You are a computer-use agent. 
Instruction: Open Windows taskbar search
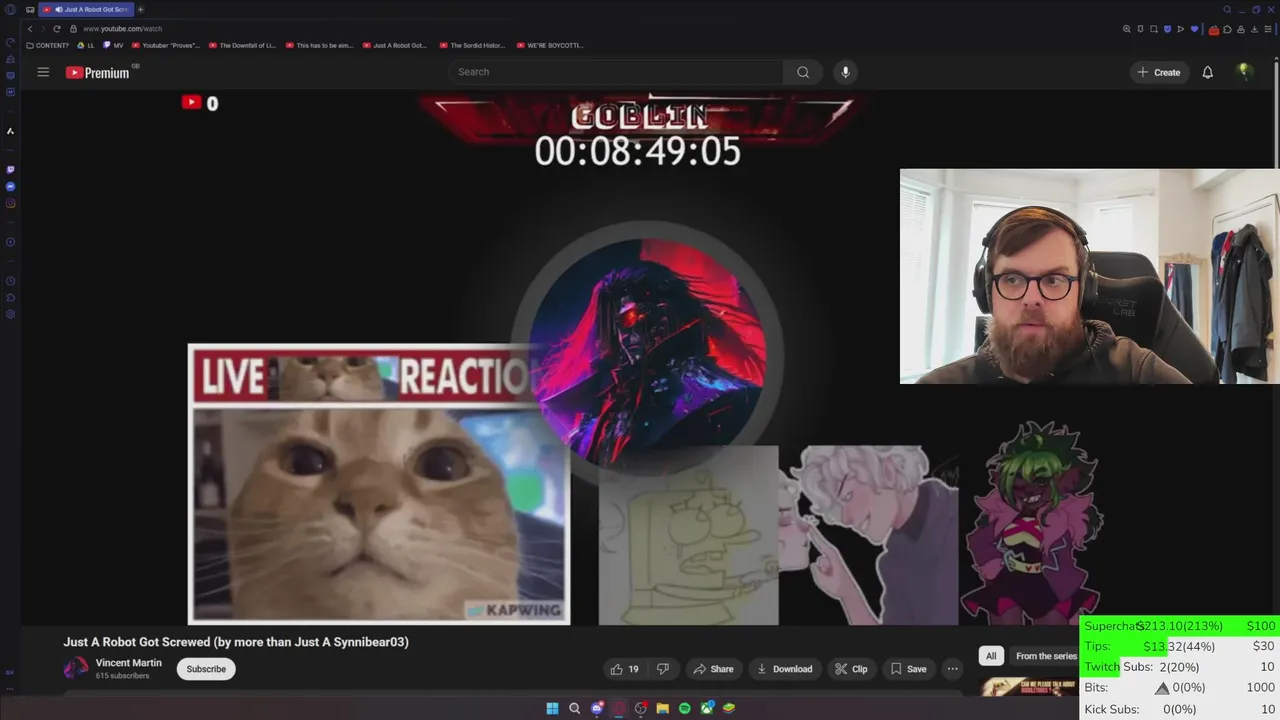[x=574, y=708]
